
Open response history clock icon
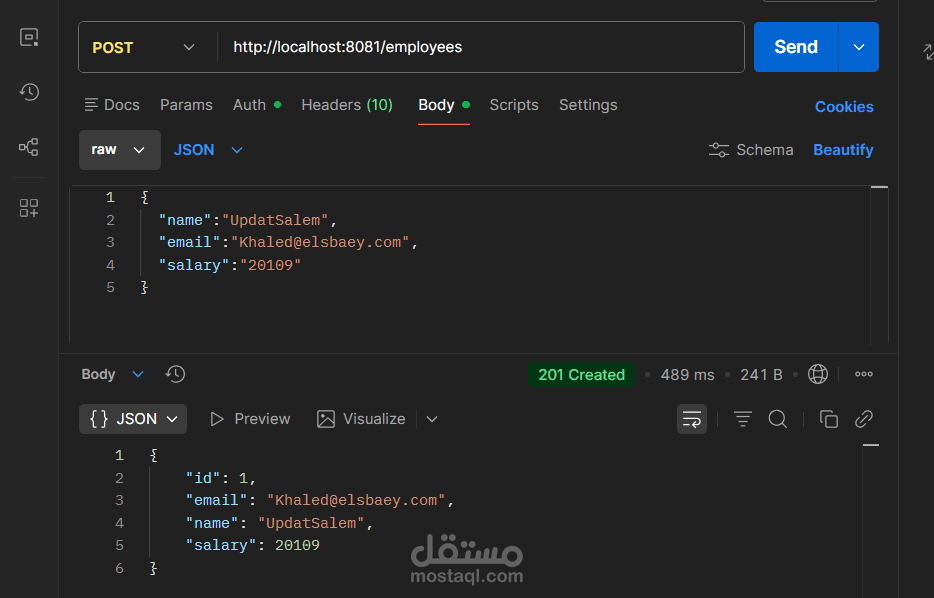click(175, 374)
